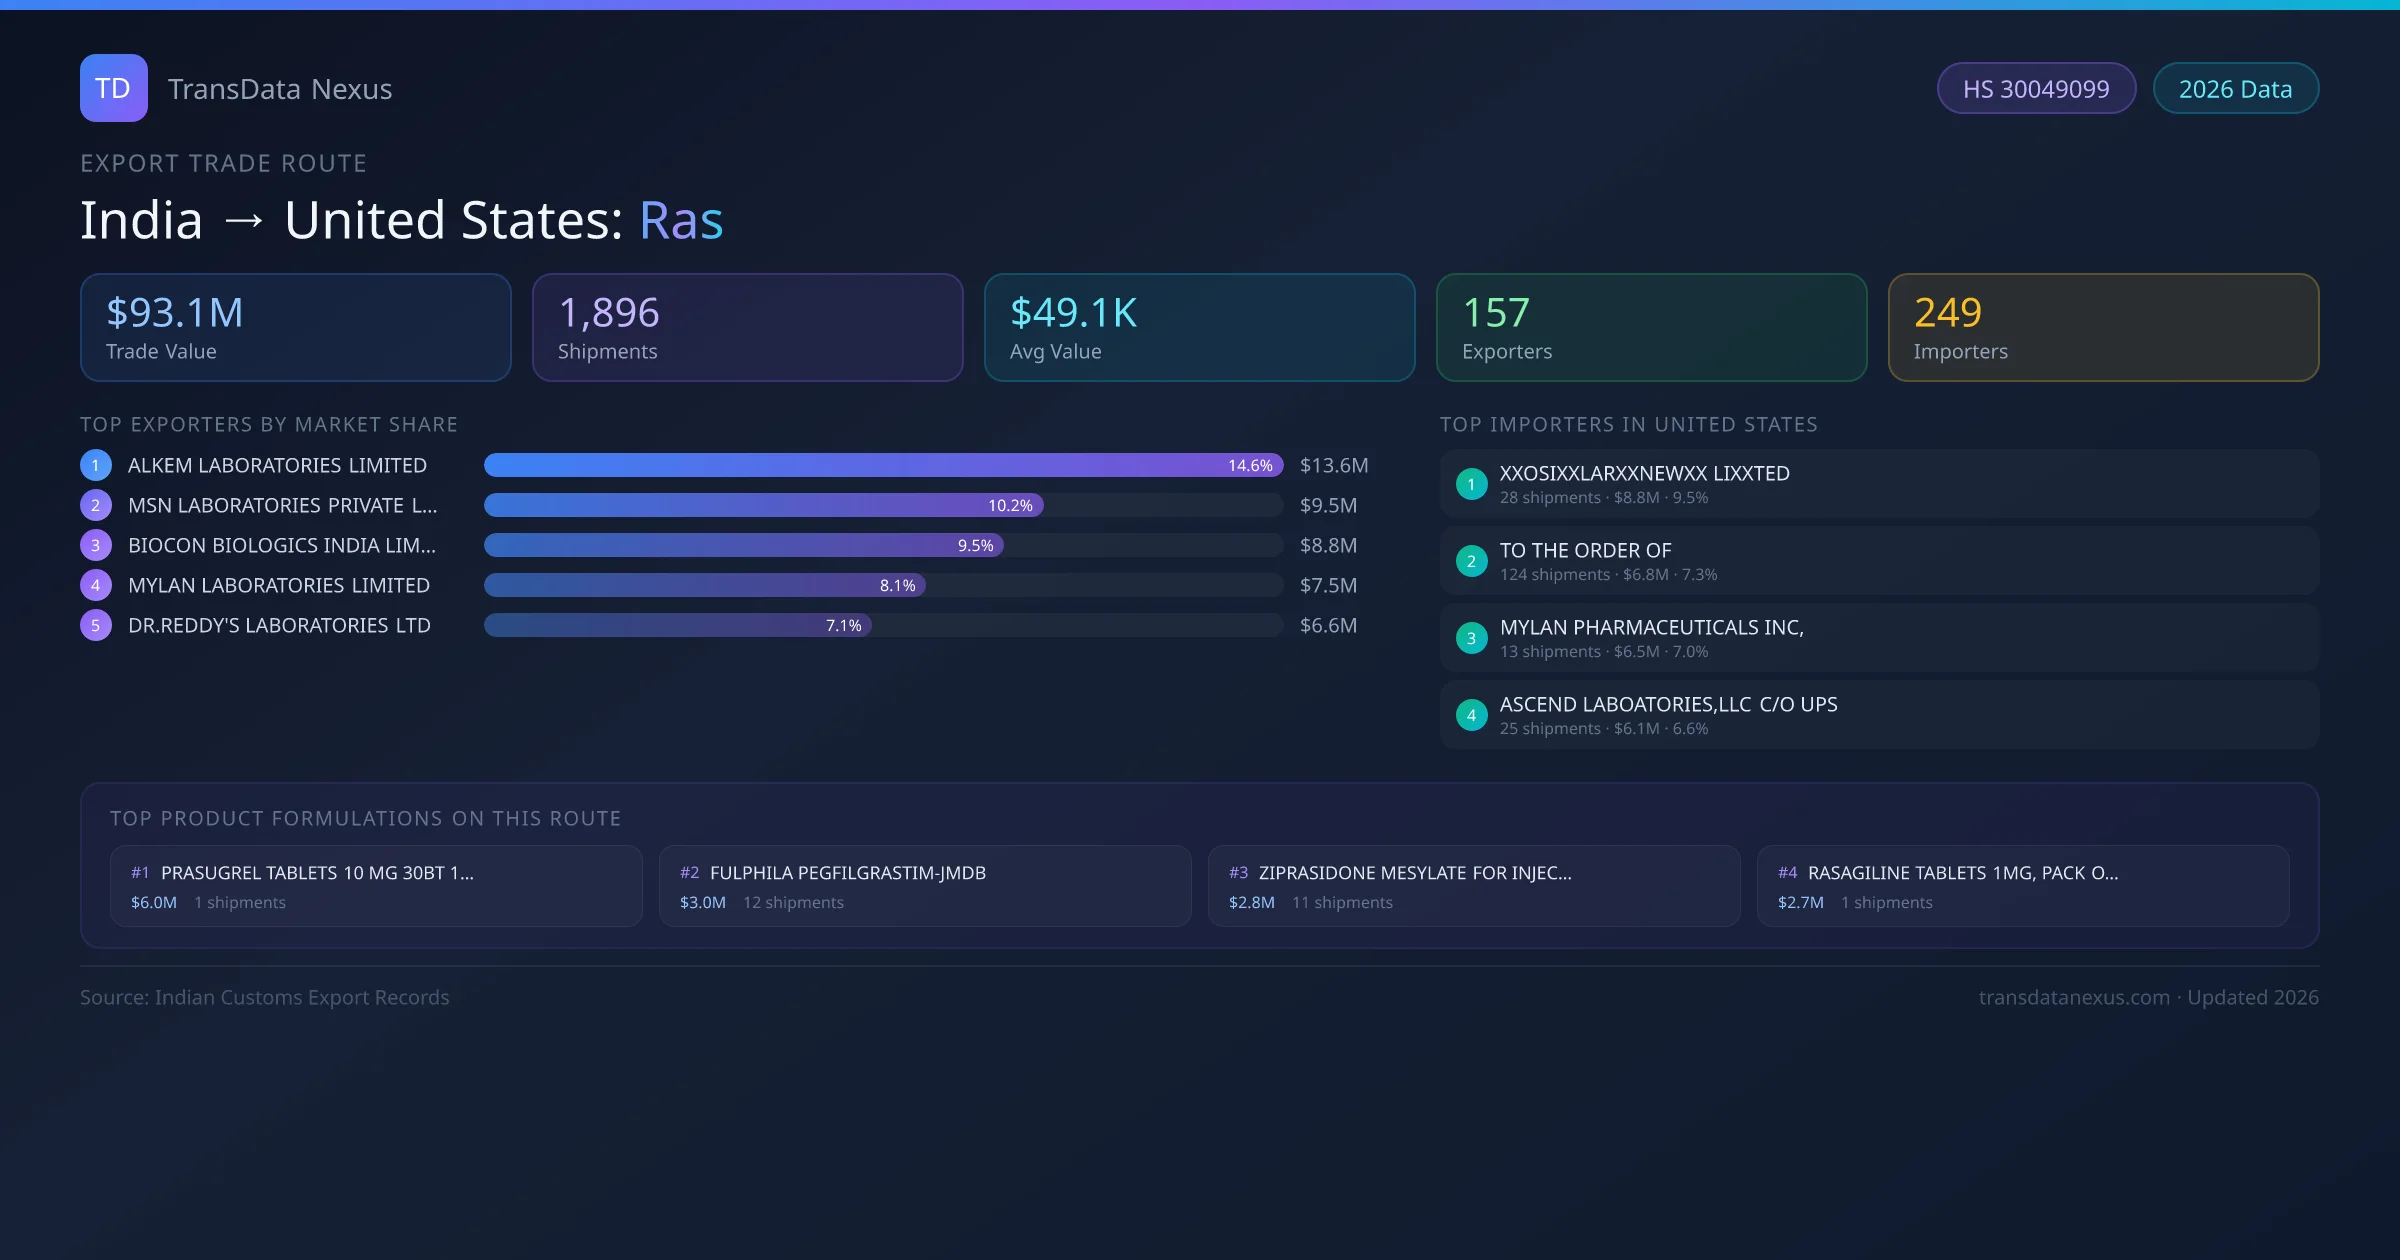
Task: Open the Prasugrel Tablets product card
Action: coord(376,886)
